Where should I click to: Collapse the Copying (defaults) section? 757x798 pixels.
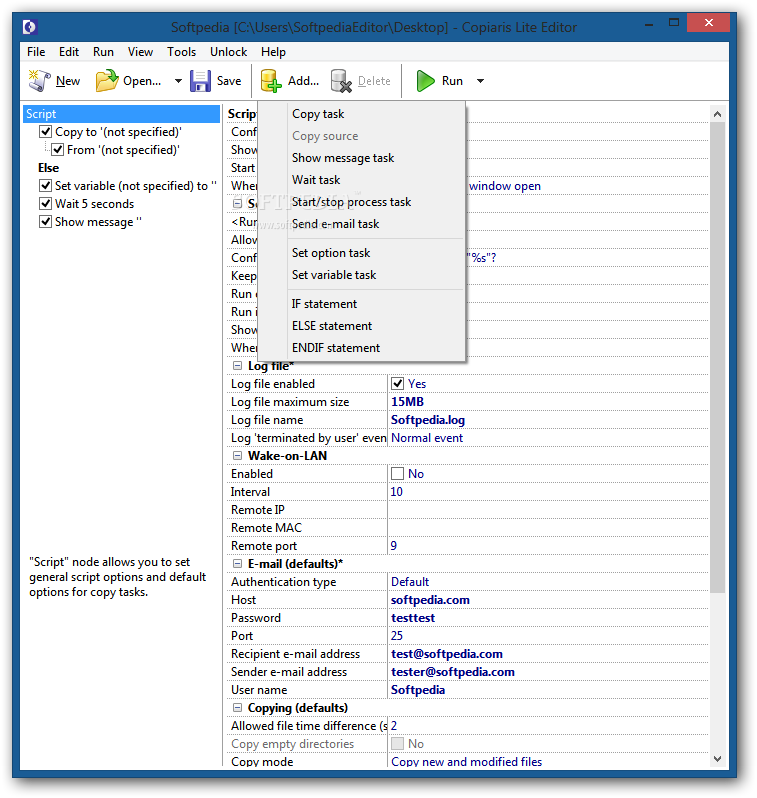(x=237, y=708)
